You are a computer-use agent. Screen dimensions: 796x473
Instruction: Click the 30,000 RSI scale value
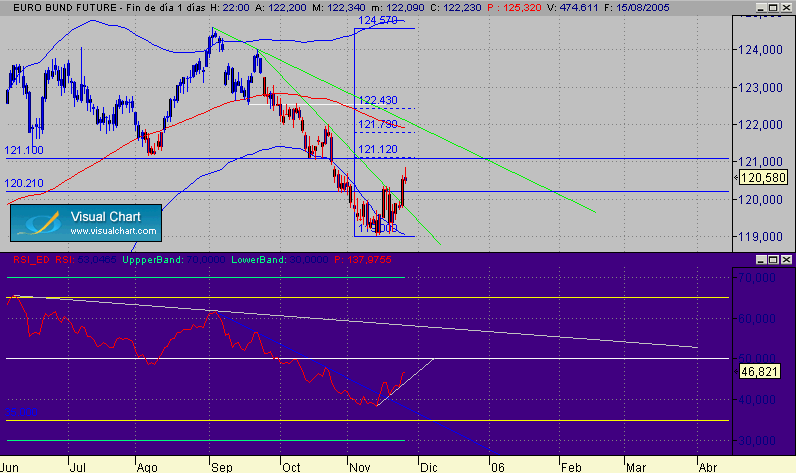[756, 441]
